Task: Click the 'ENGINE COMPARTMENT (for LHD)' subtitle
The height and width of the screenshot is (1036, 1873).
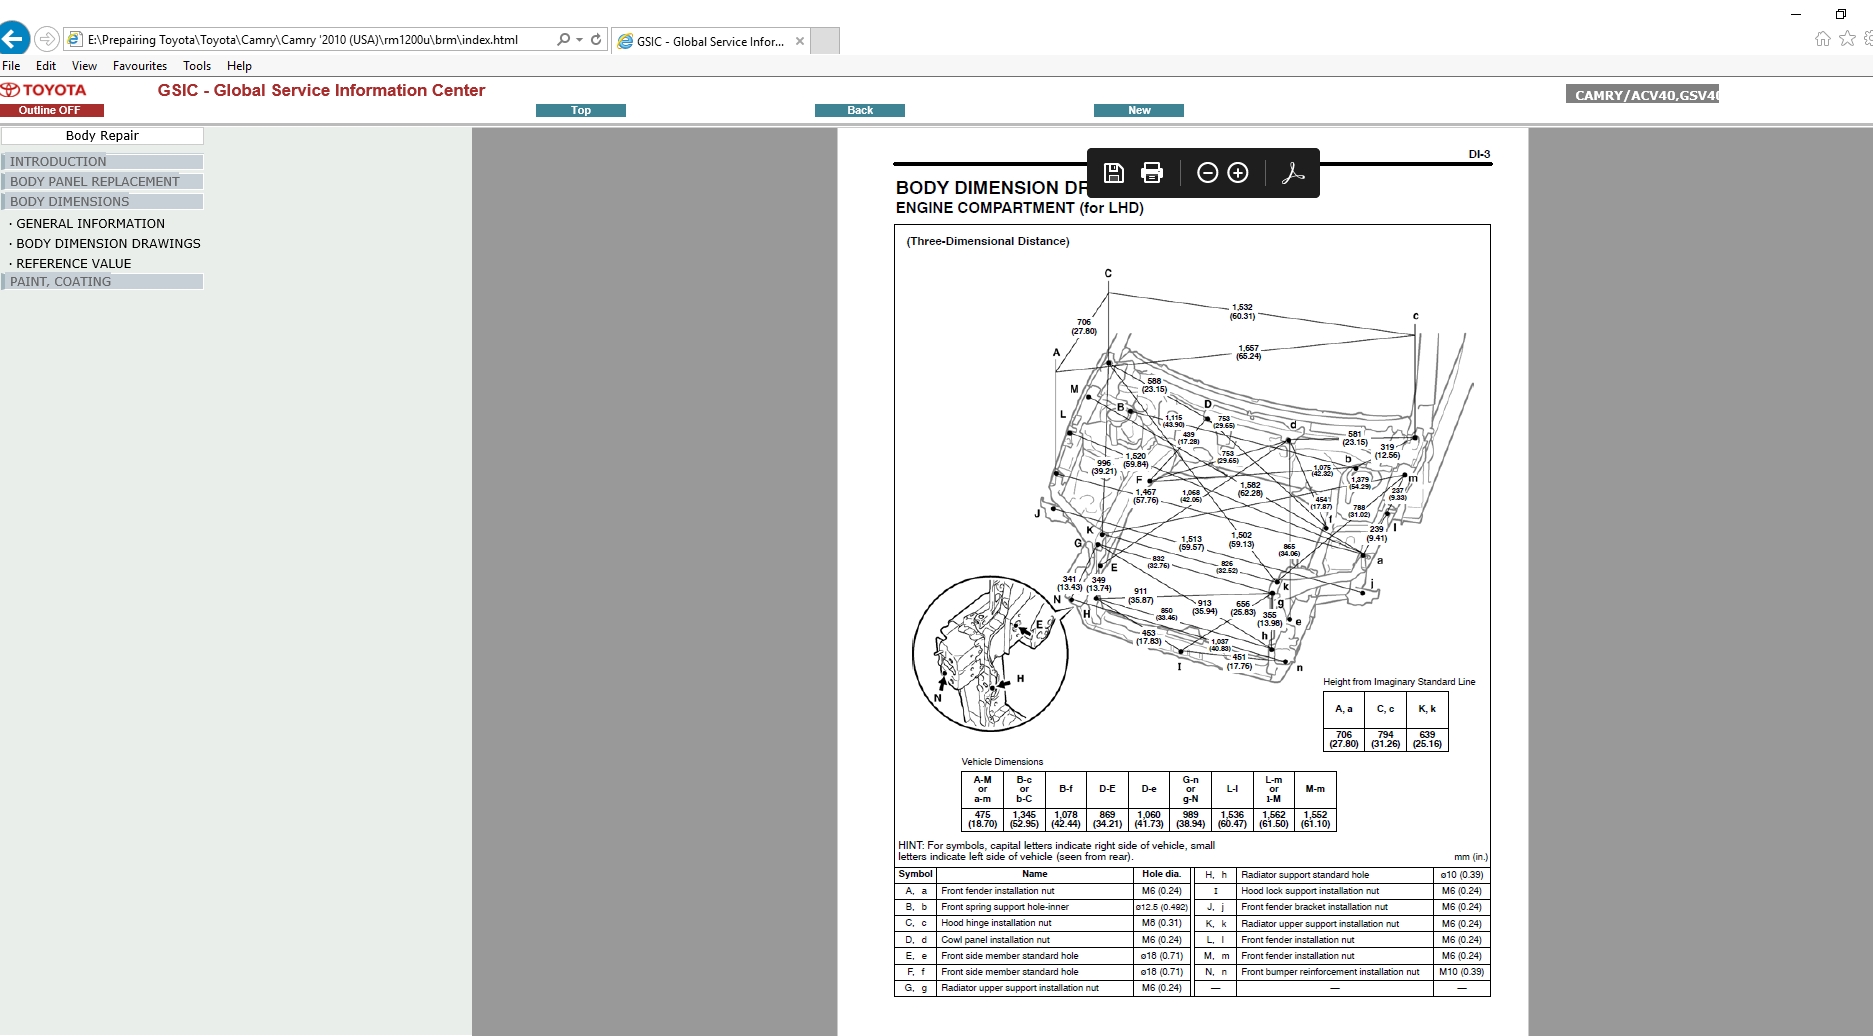Action: click(1019, 208)
